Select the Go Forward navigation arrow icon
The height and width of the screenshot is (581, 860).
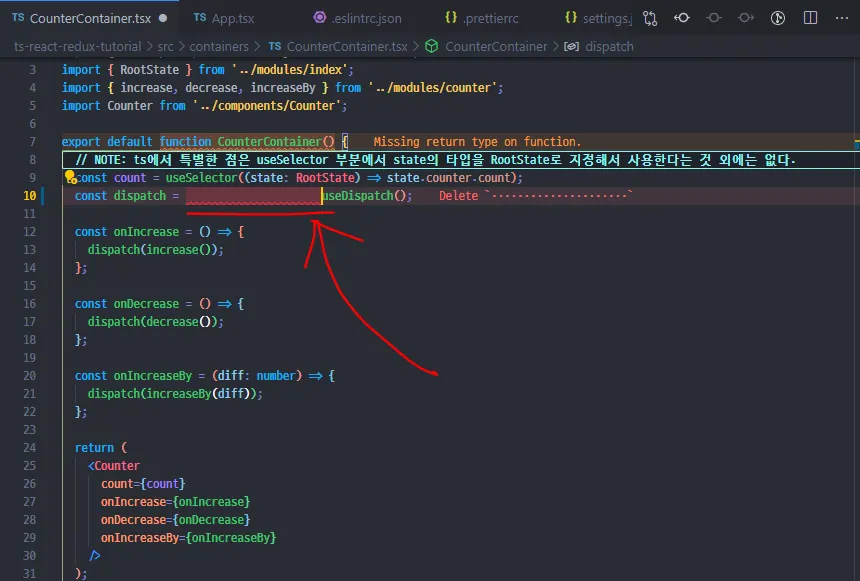coord(747,17)
